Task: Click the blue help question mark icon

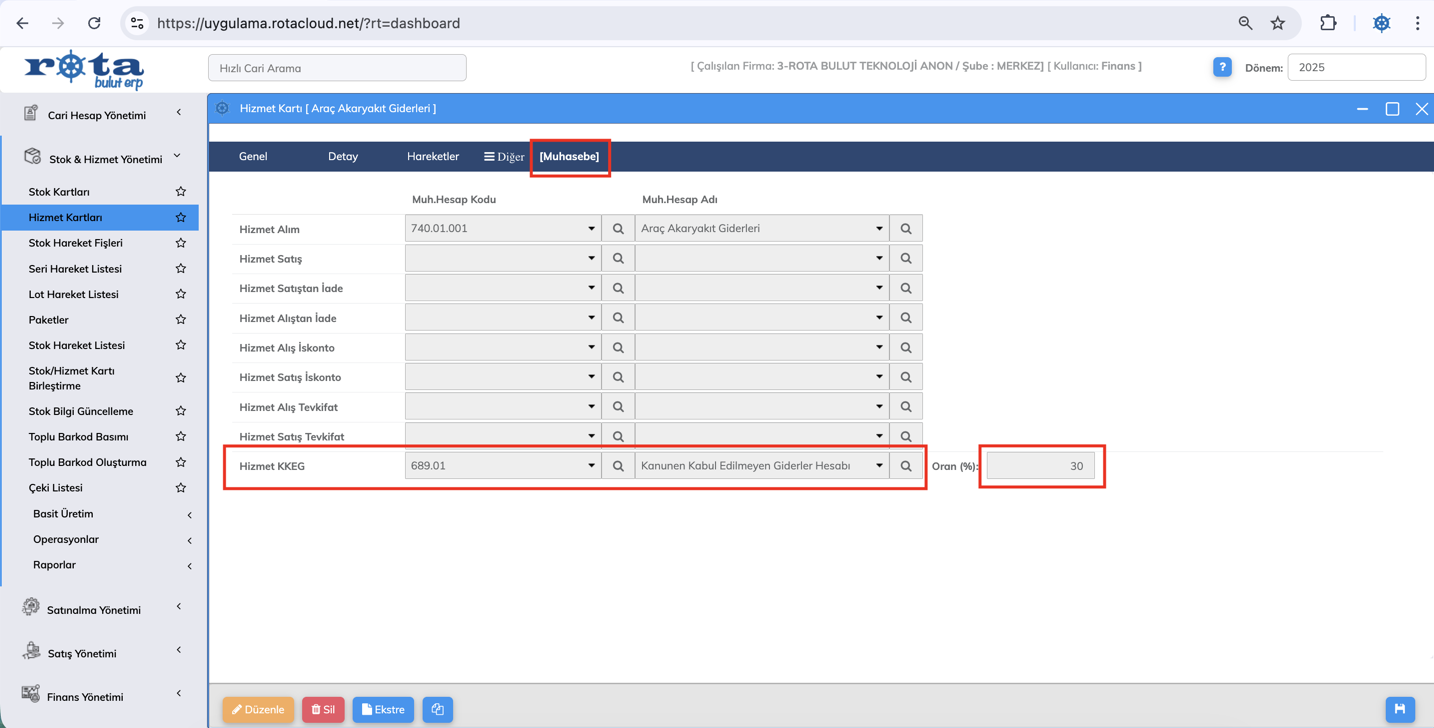Action: pos(1222,67)
